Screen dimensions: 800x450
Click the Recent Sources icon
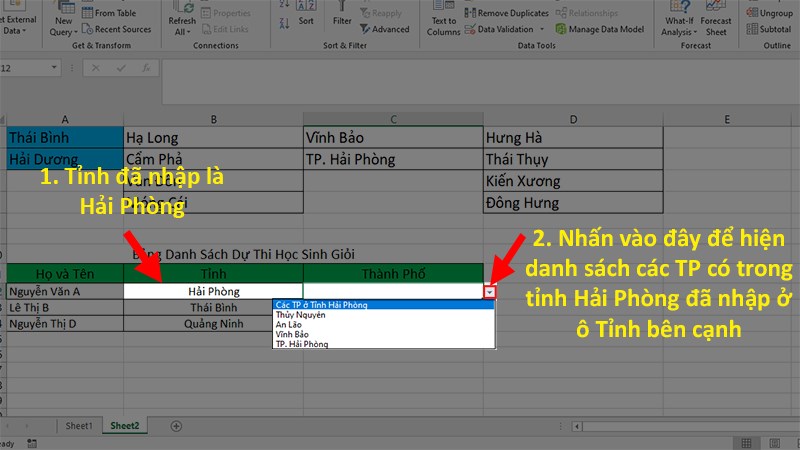[x=87, y=29]
